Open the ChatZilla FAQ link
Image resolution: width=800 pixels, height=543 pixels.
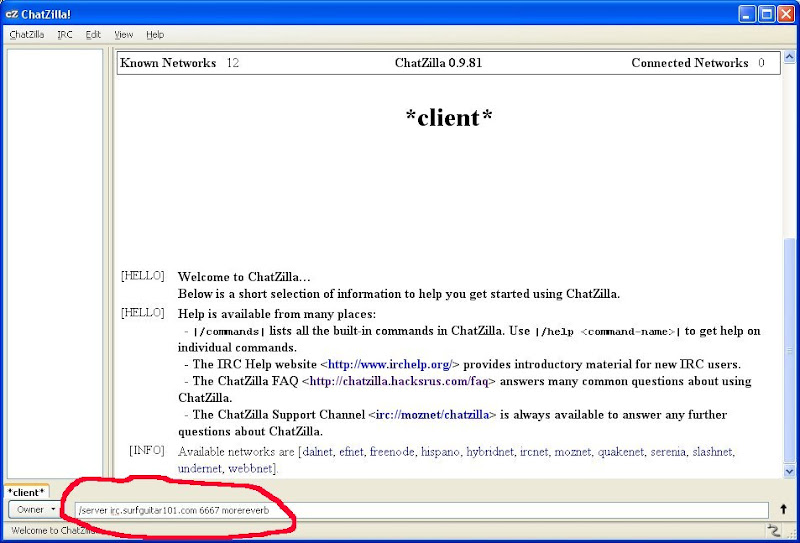pyautogui.click(x=398, y=381)
